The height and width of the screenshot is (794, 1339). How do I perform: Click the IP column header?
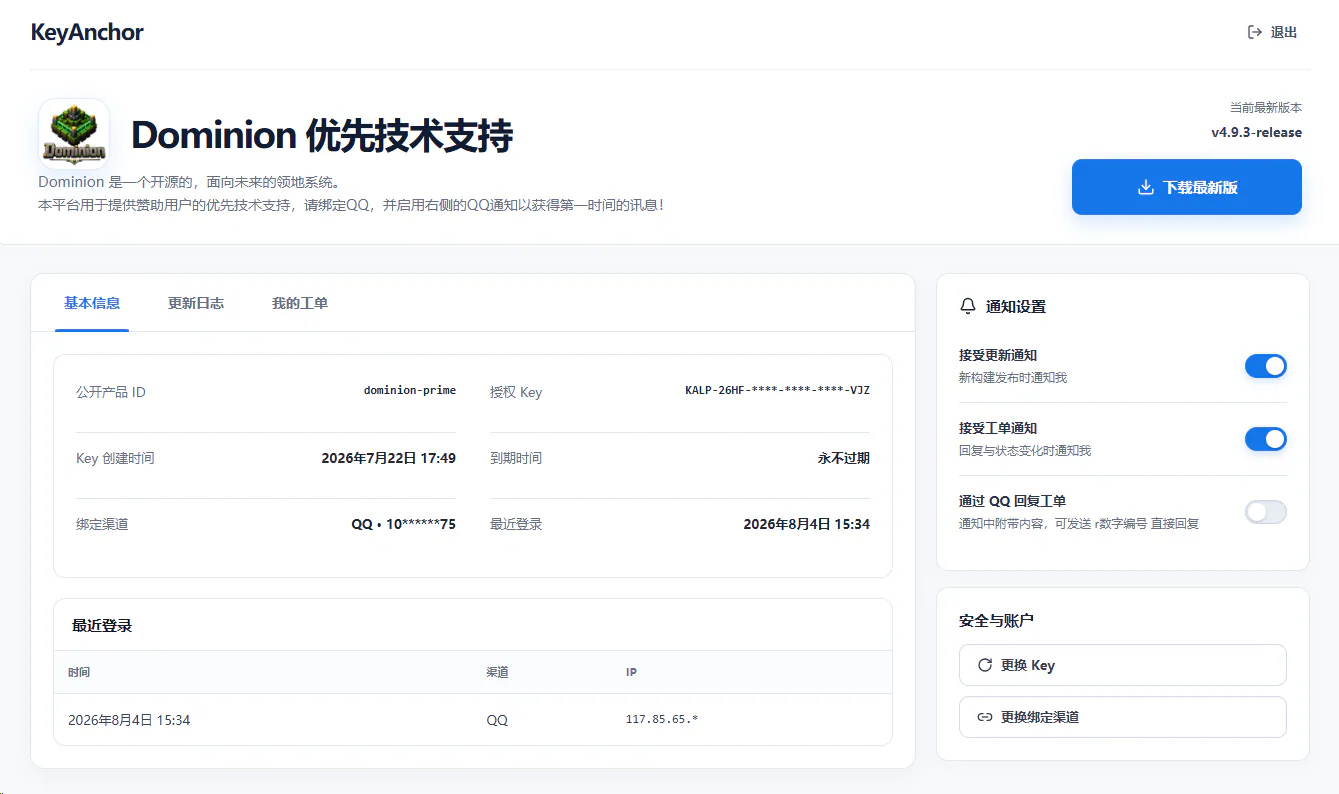[x=631, y=672]
